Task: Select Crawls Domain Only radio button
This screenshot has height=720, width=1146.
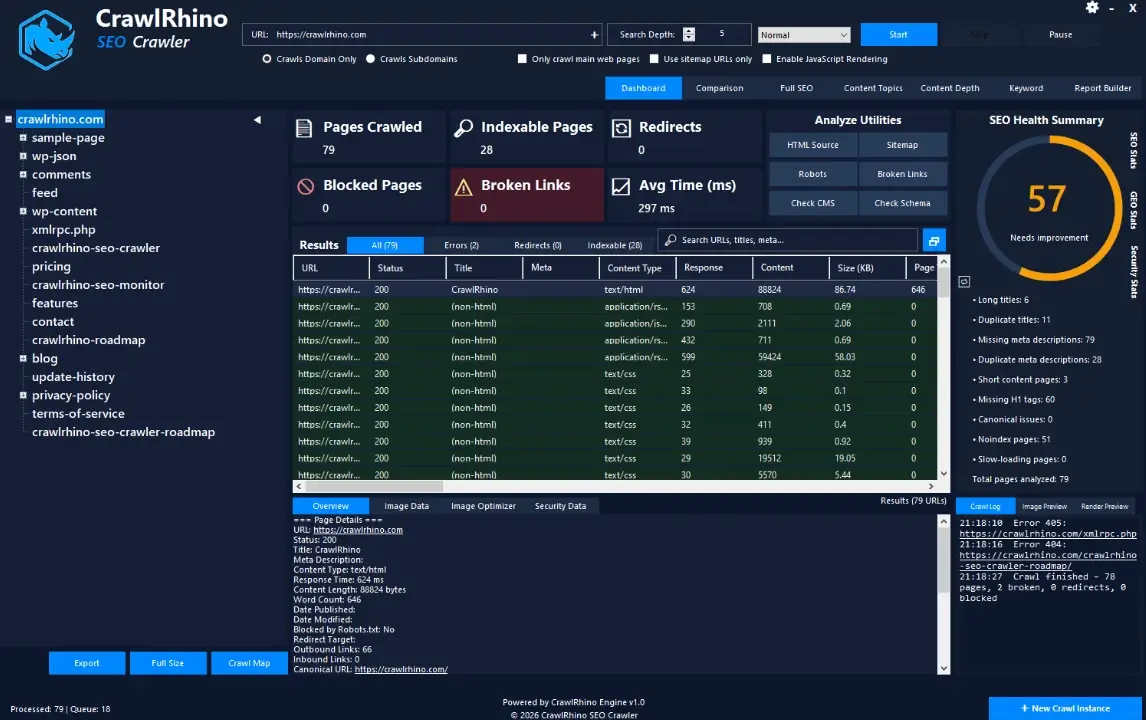Action: 267,59
